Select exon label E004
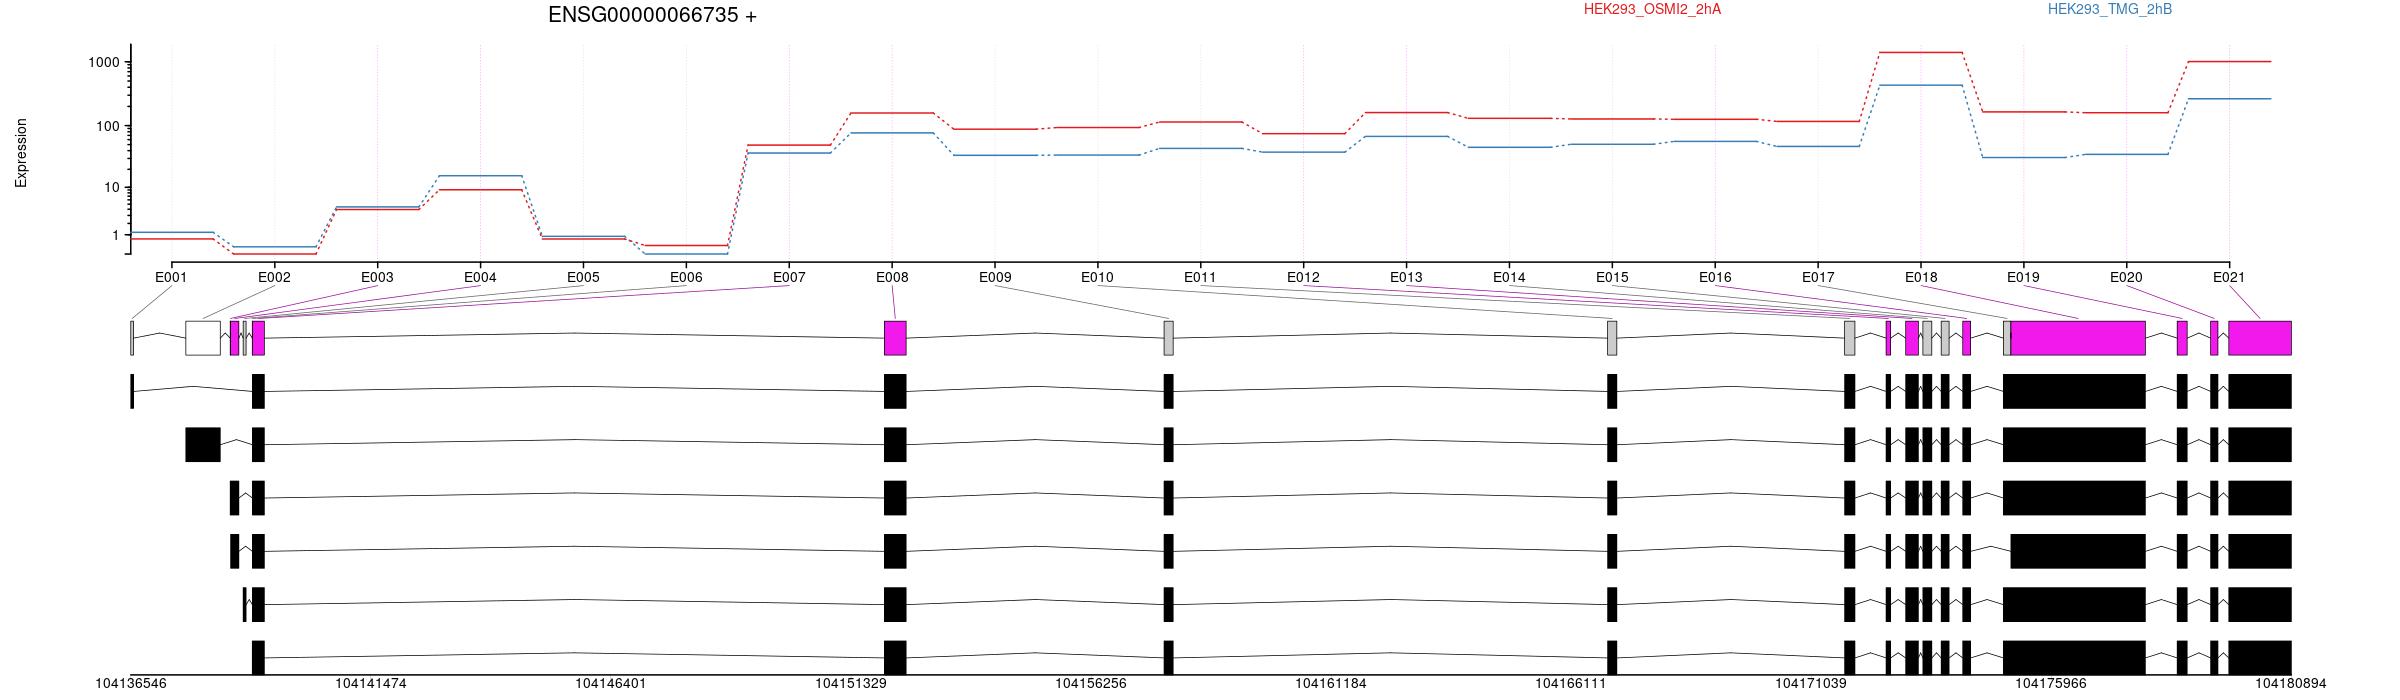The height and width of the screenshot is (700, 2400). (480, 277)
